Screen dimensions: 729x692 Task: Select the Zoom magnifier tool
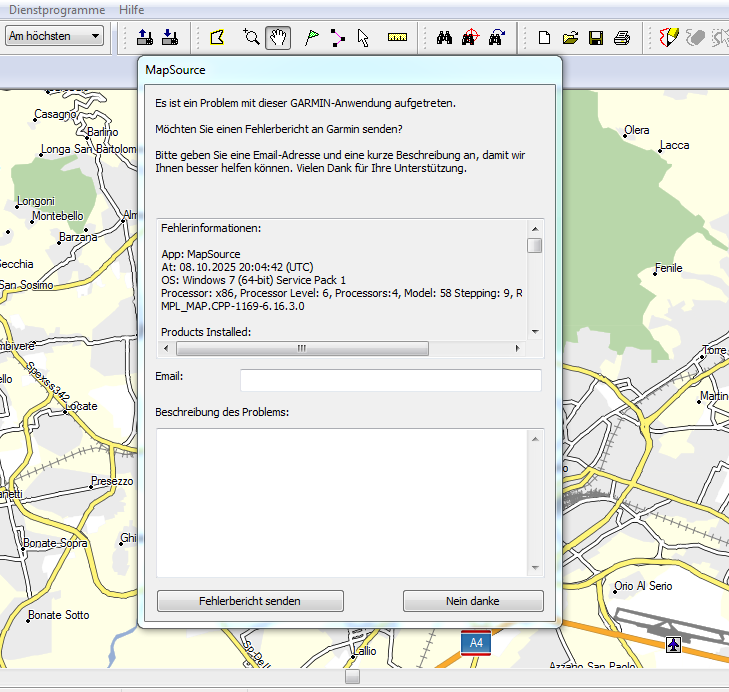251,38
